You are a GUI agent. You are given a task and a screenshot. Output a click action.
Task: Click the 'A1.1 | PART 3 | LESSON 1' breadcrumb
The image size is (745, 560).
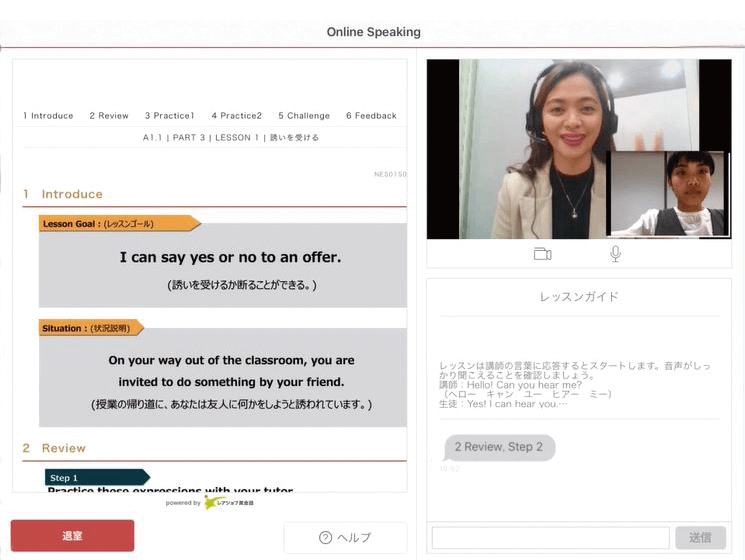click(x=231, y=137)
